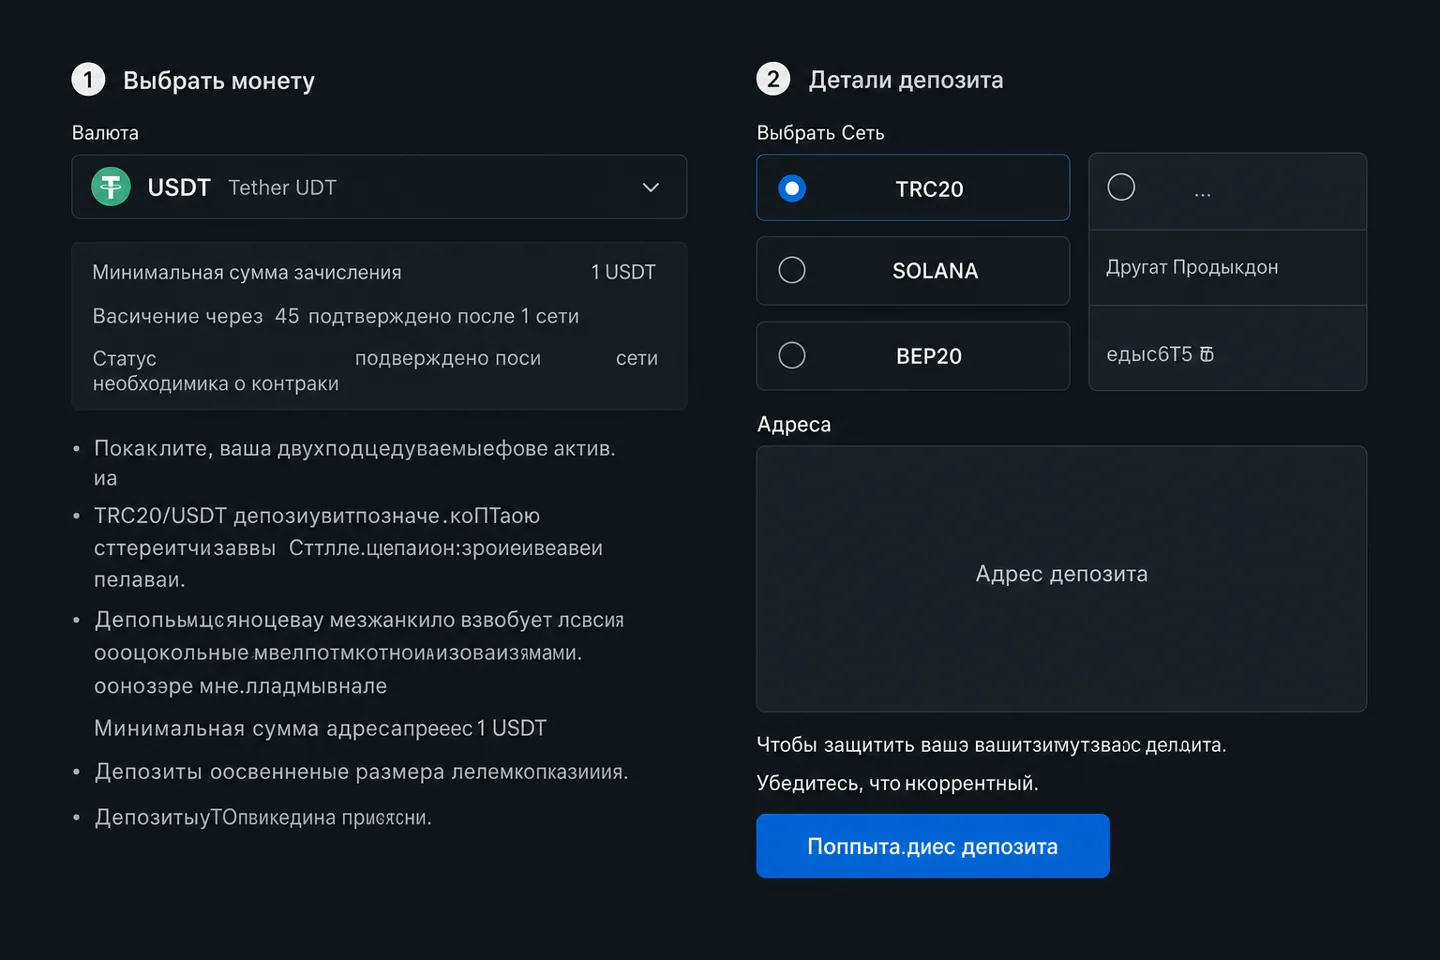This screenshot has width=1440, height=960.
Task: Click the "Детали депозита" heading
Action: tap(906, 80)
